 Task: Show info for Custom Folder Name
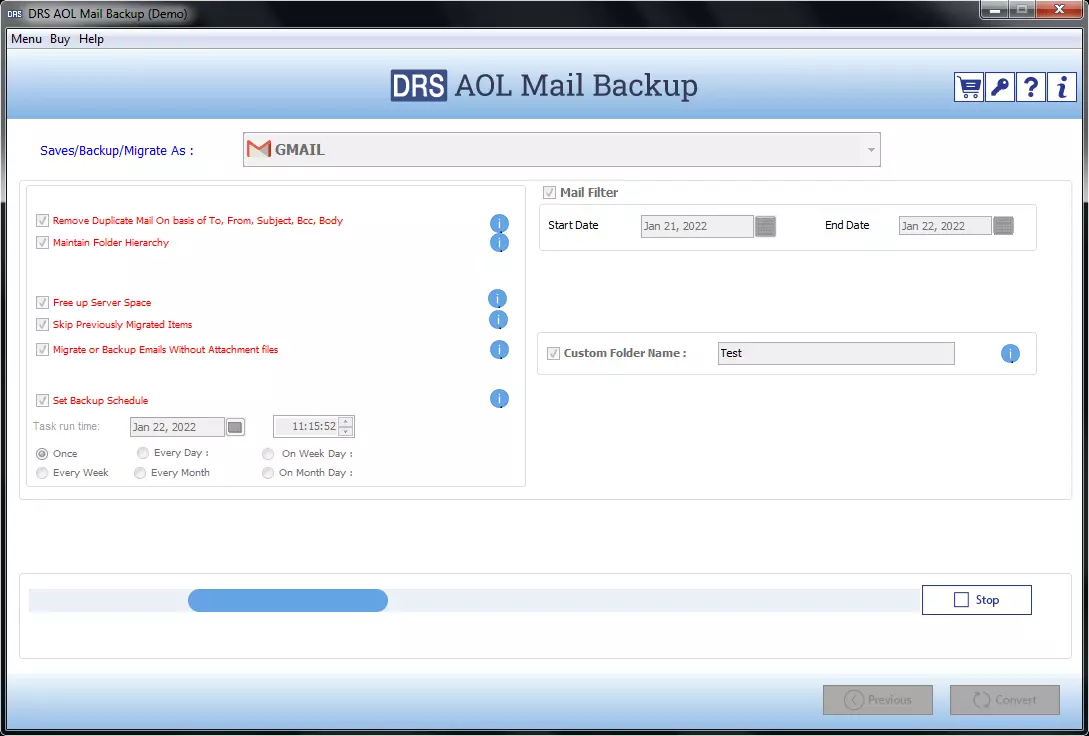tap(1010, 354)
